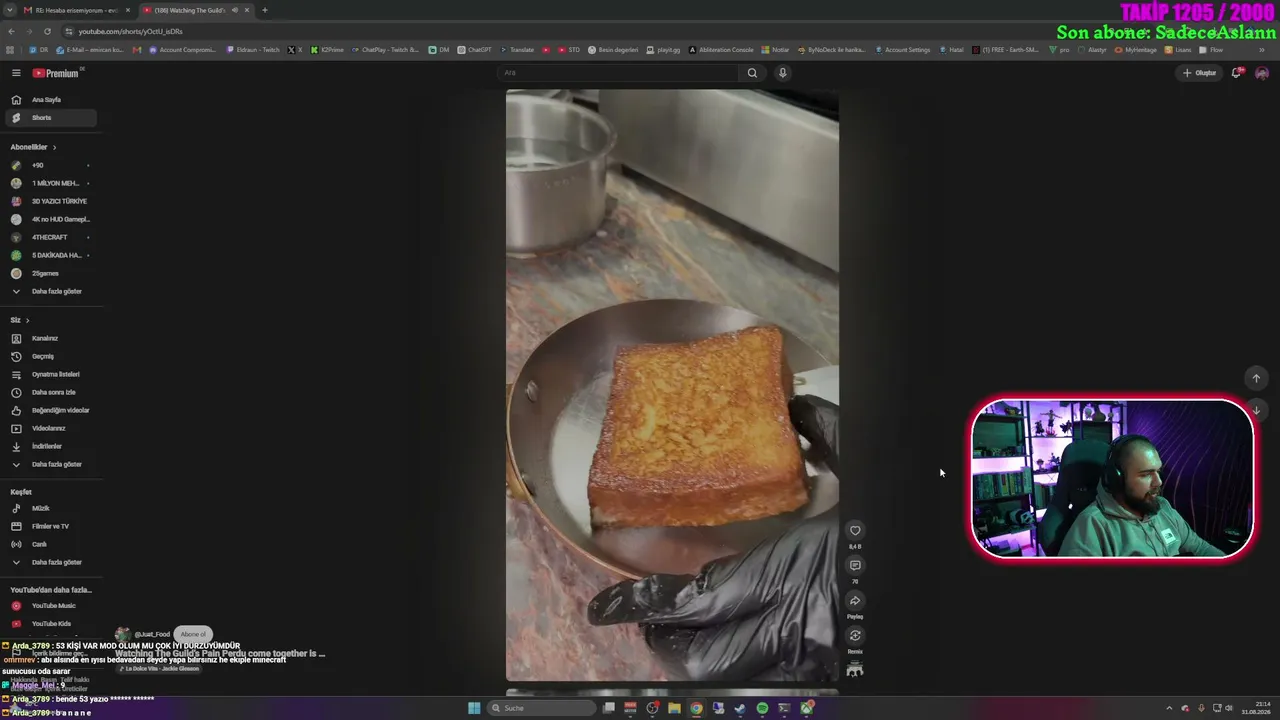1280x720 pixels.
Task: Open YouTube Kids link in sidebar
Action: (50, 624)
